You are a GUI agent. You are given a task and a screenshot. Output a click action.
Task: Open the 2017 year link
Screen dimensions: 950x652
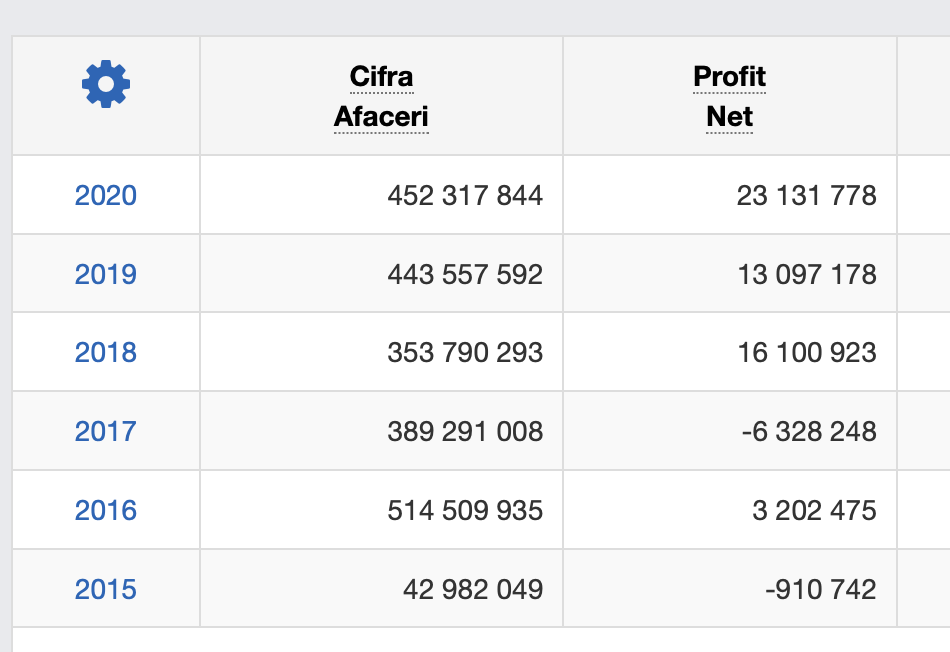tap(106, 431)
